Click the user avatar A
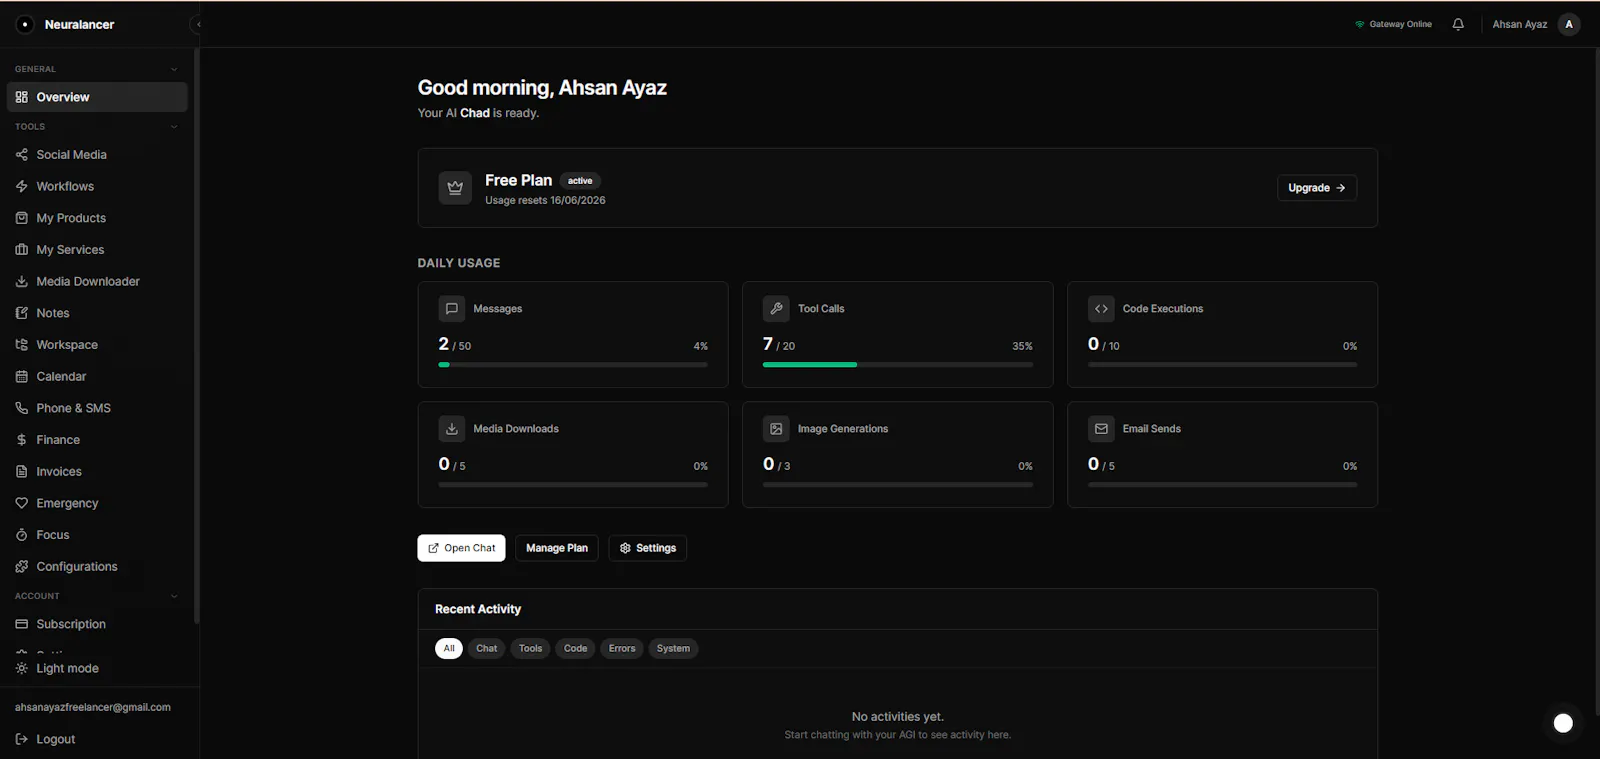The width and height of the screenshot is (1600, 759). coord(1569,24)
